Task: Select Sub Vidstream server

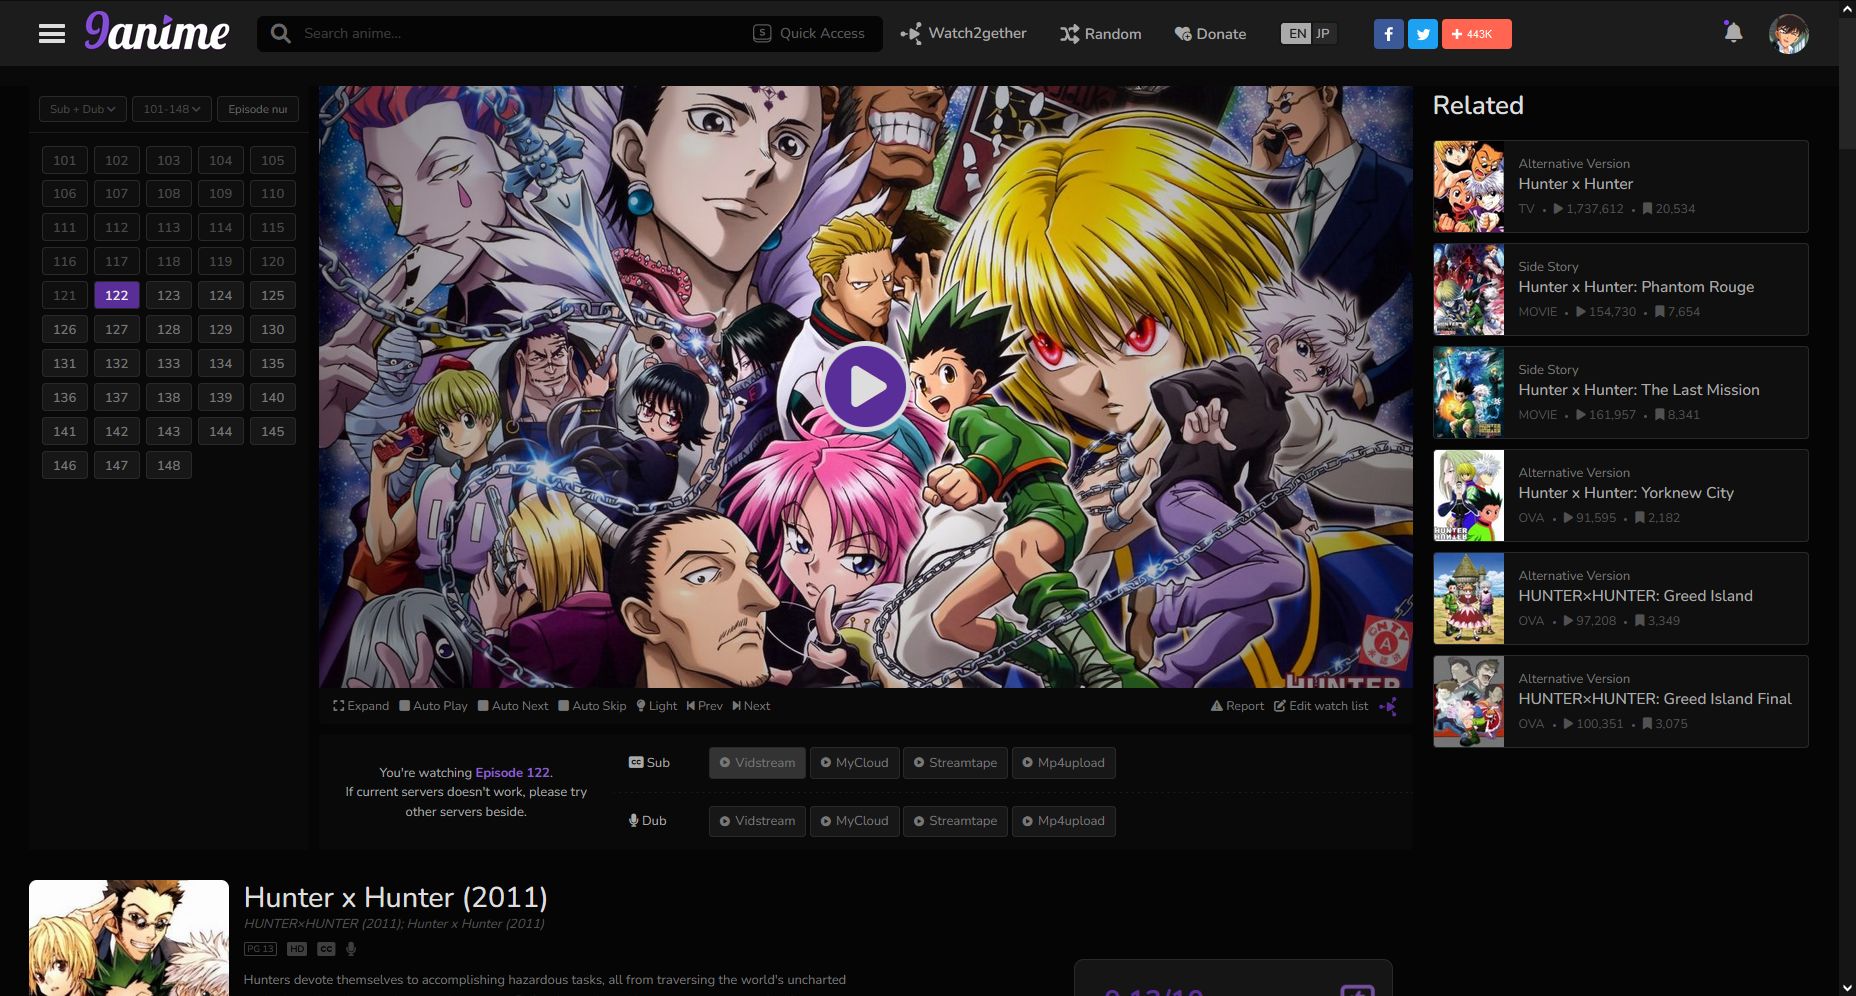Action: (757, 763)
